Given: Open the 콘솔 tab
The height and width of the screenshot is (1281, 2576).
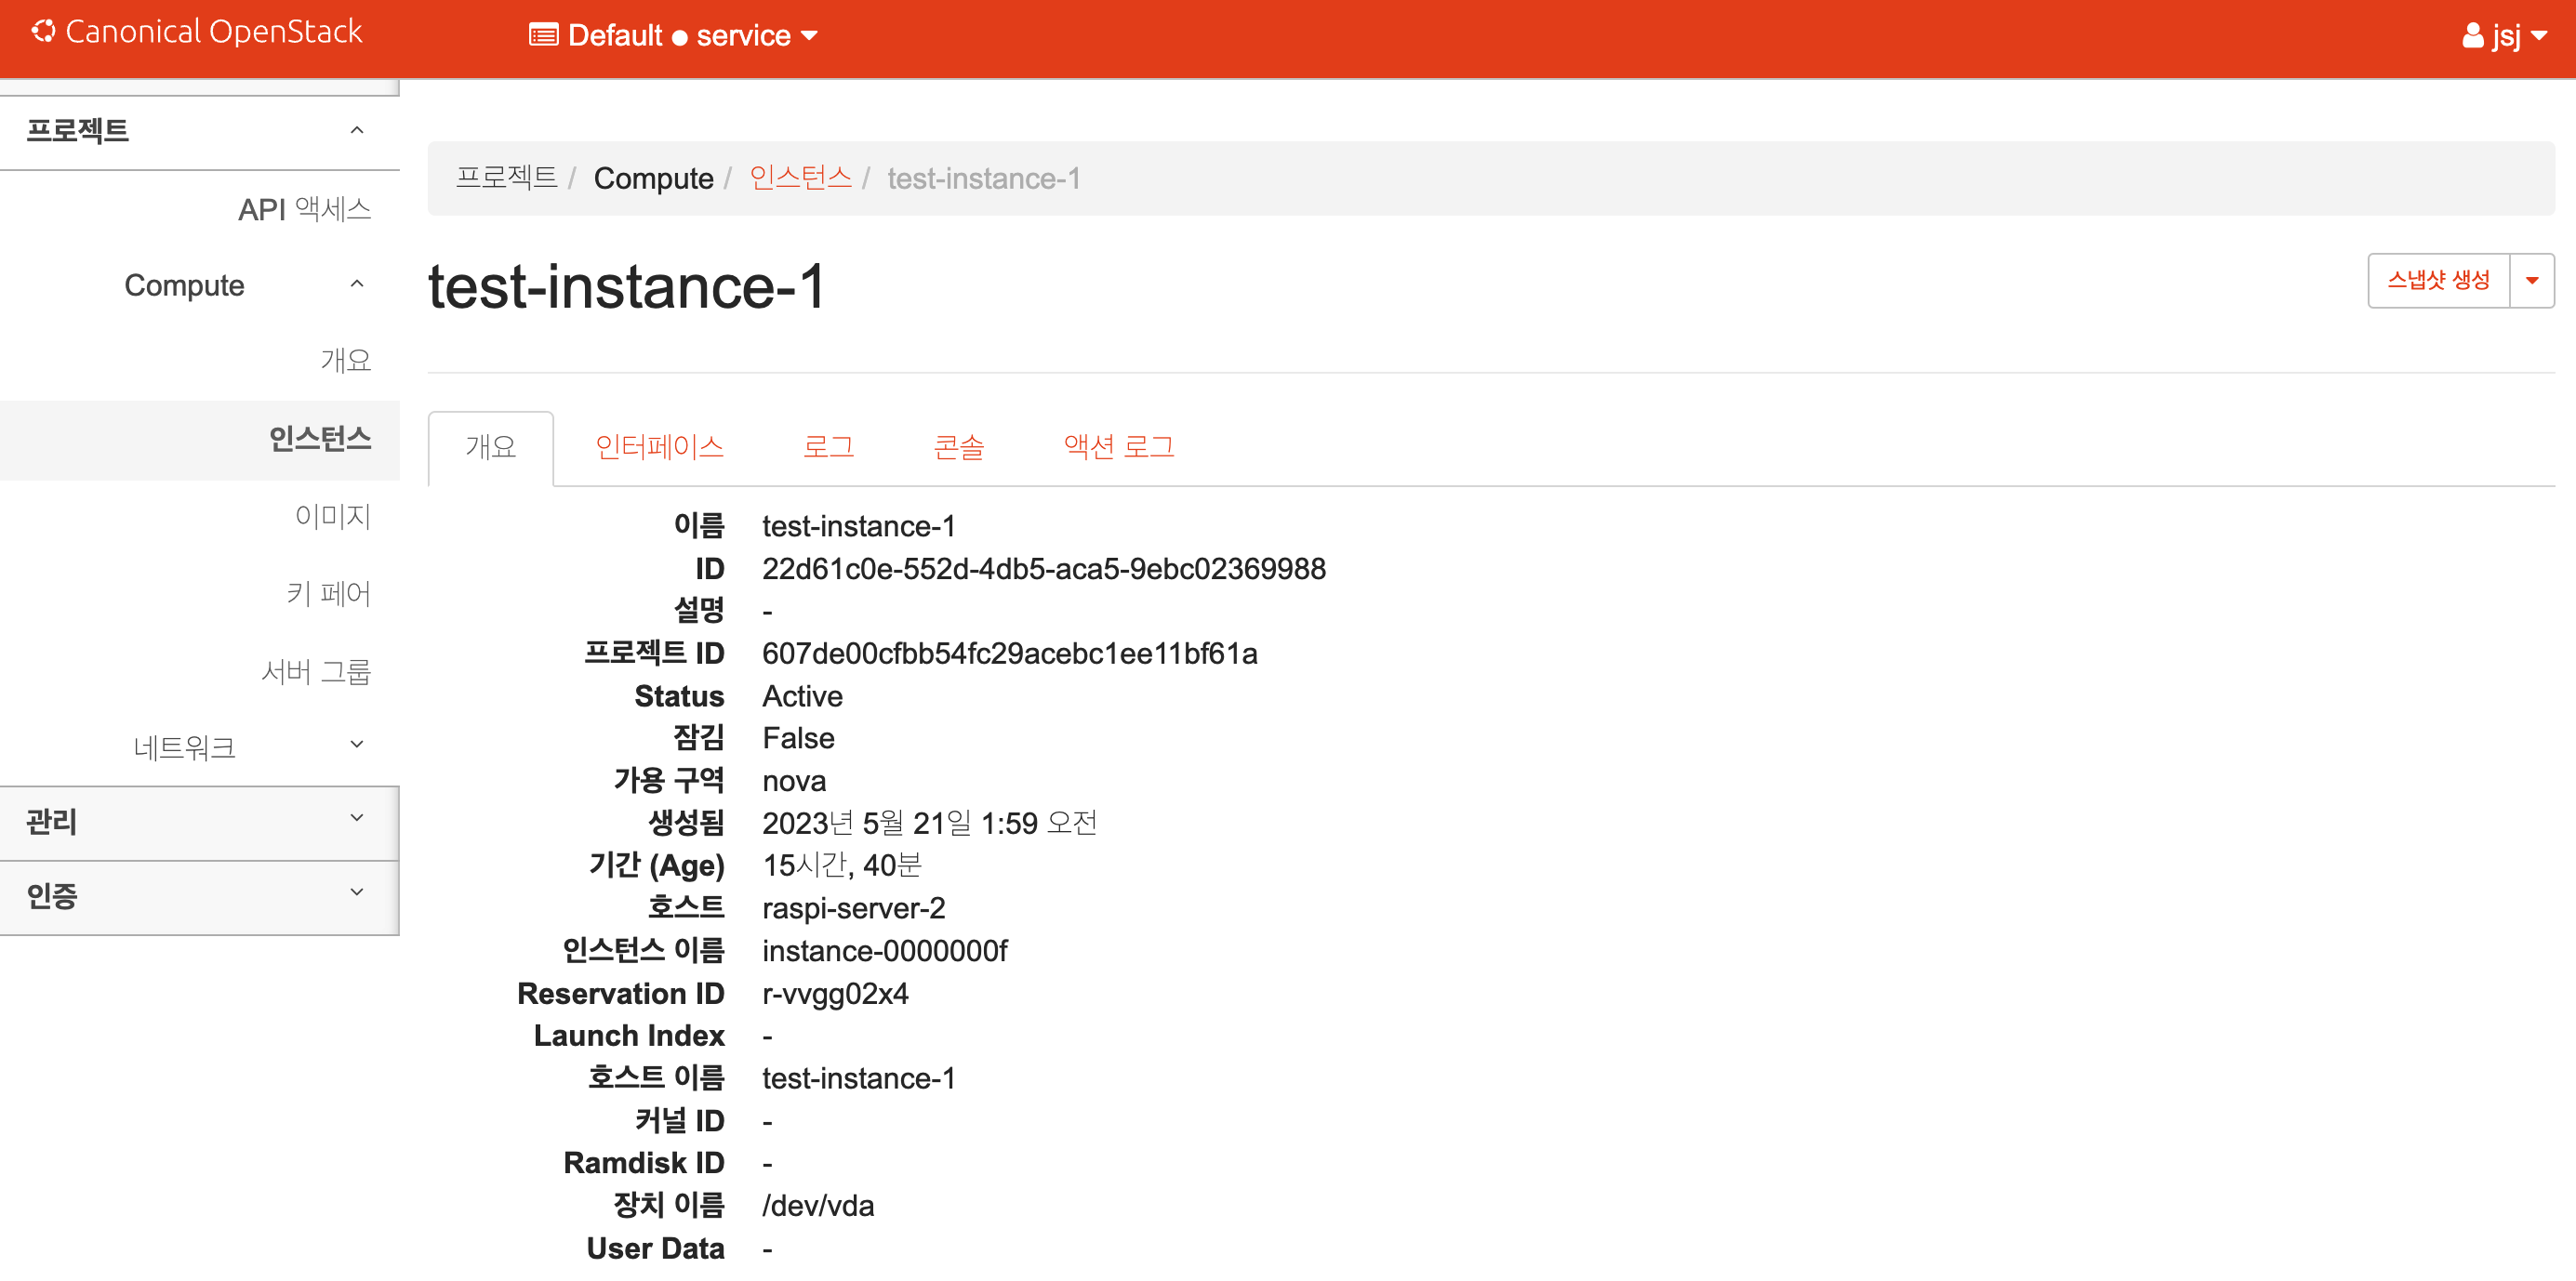Looking at the screenshot, I should click(x=958, y=447).
